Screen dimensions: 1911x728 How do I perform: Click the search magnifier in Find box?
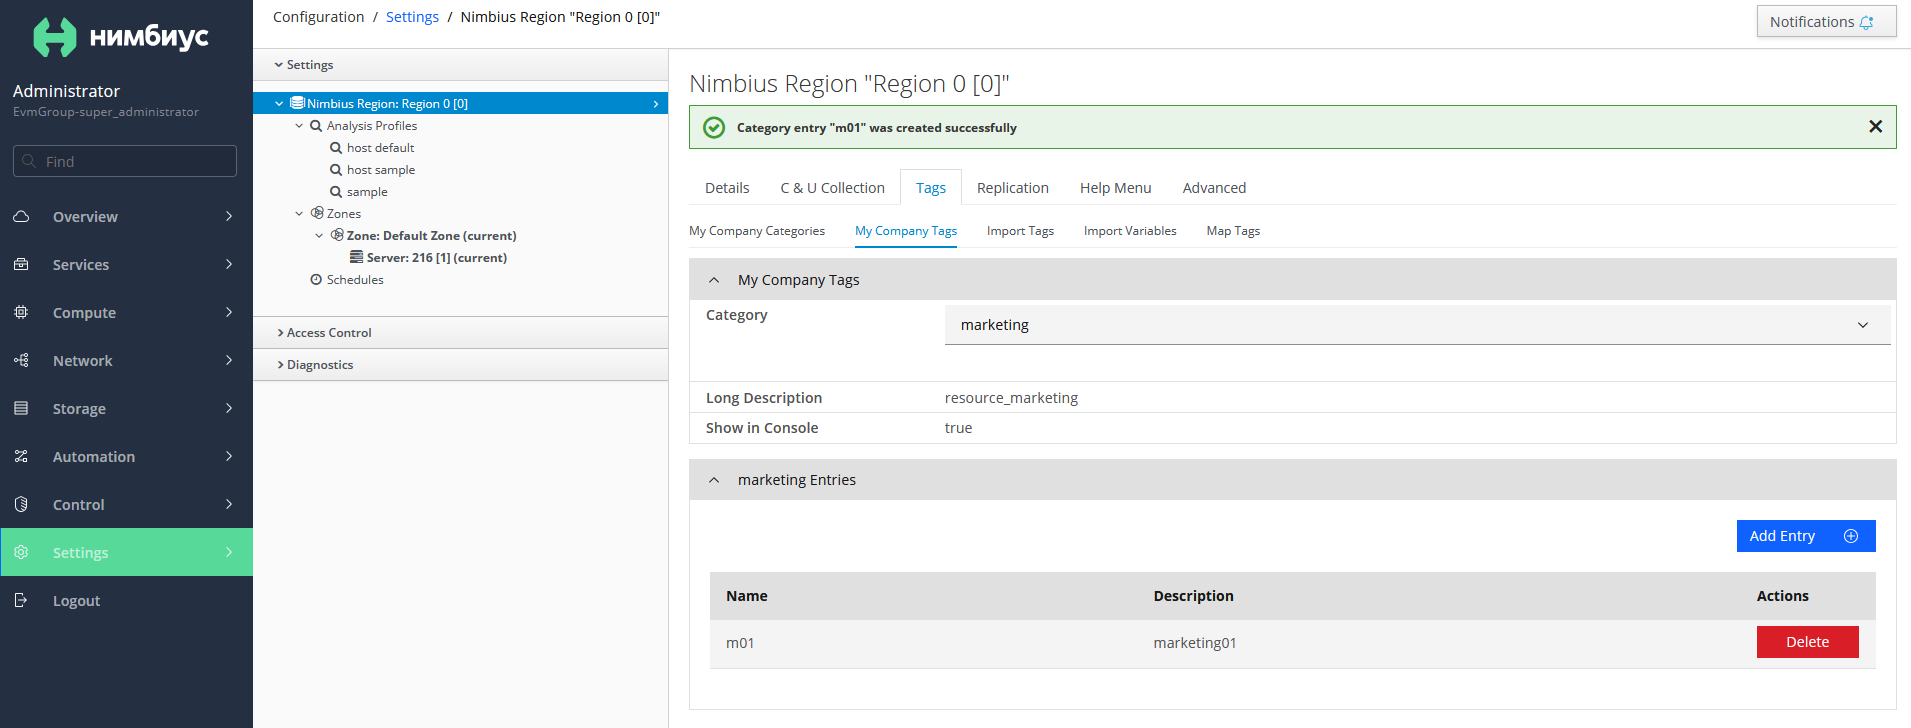28,161
